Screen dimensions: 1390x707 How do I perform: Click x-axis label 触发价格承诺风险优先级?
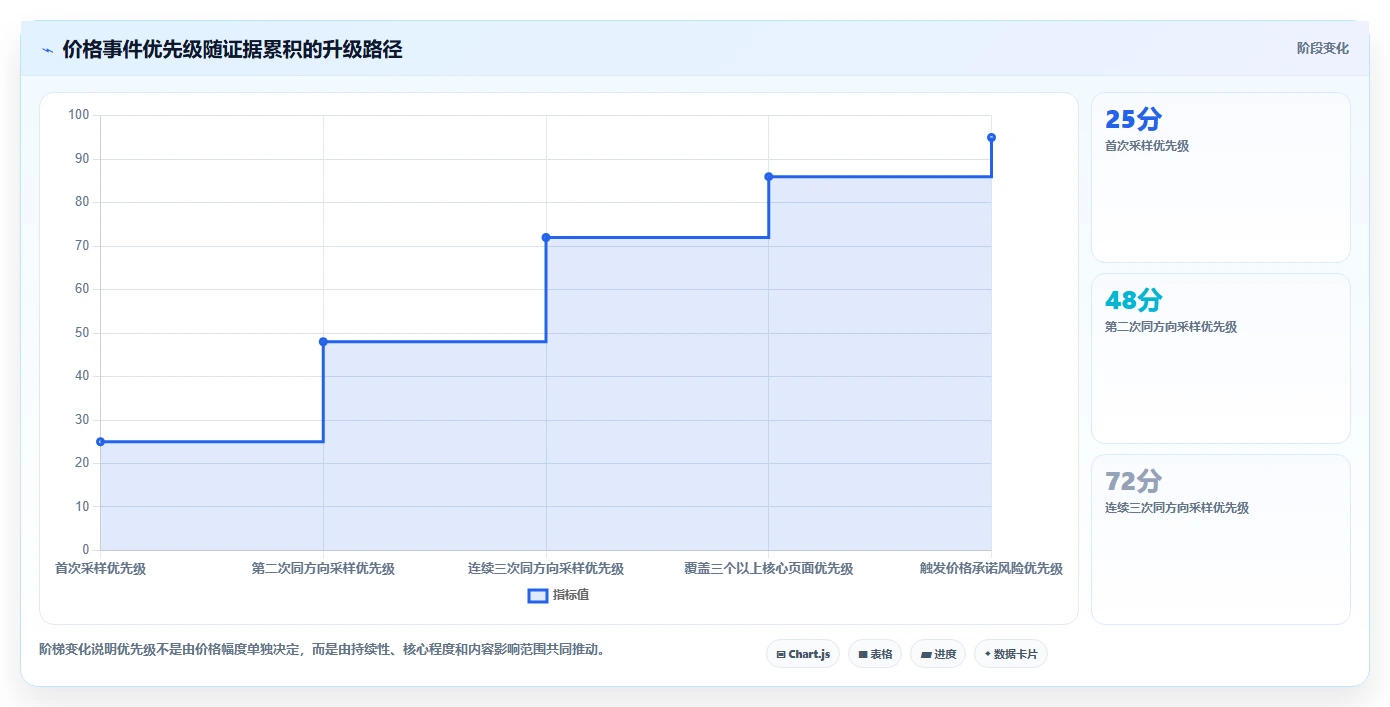[x=991, y=569]
